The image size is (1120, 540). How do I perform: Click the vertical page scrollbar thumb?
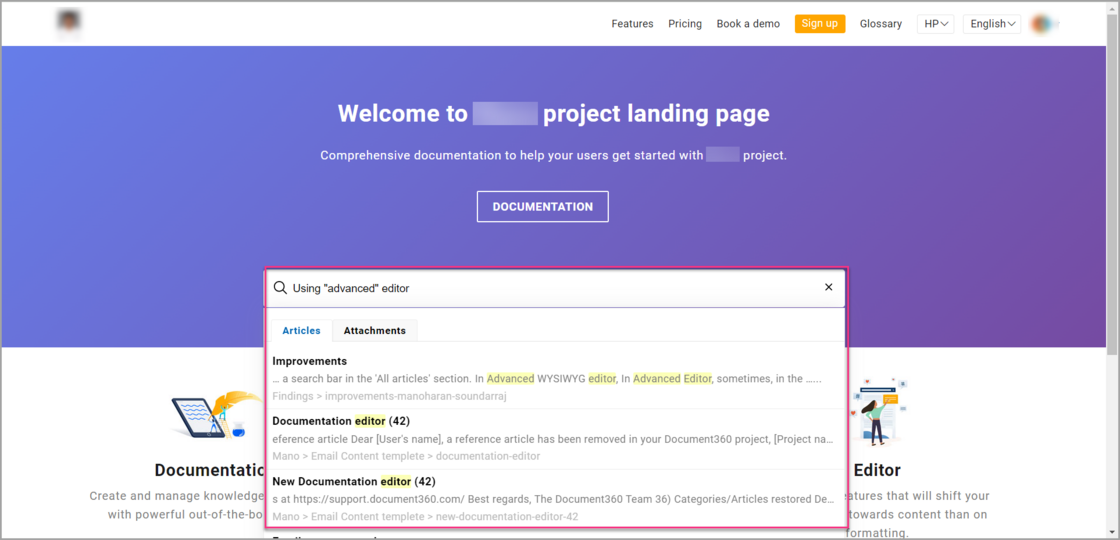(x=1111, y=180)
